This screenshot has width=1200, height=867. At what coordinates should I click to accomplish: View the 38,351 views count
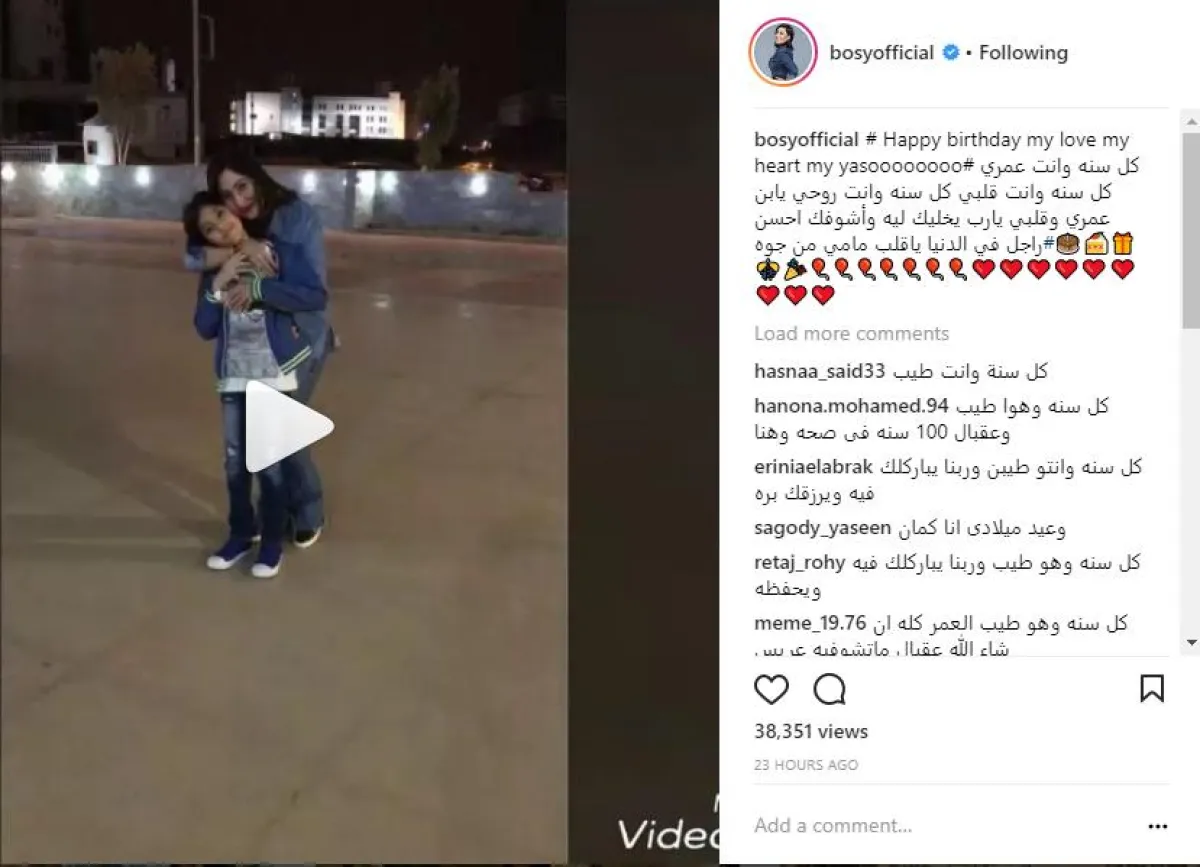pos(811,732)
